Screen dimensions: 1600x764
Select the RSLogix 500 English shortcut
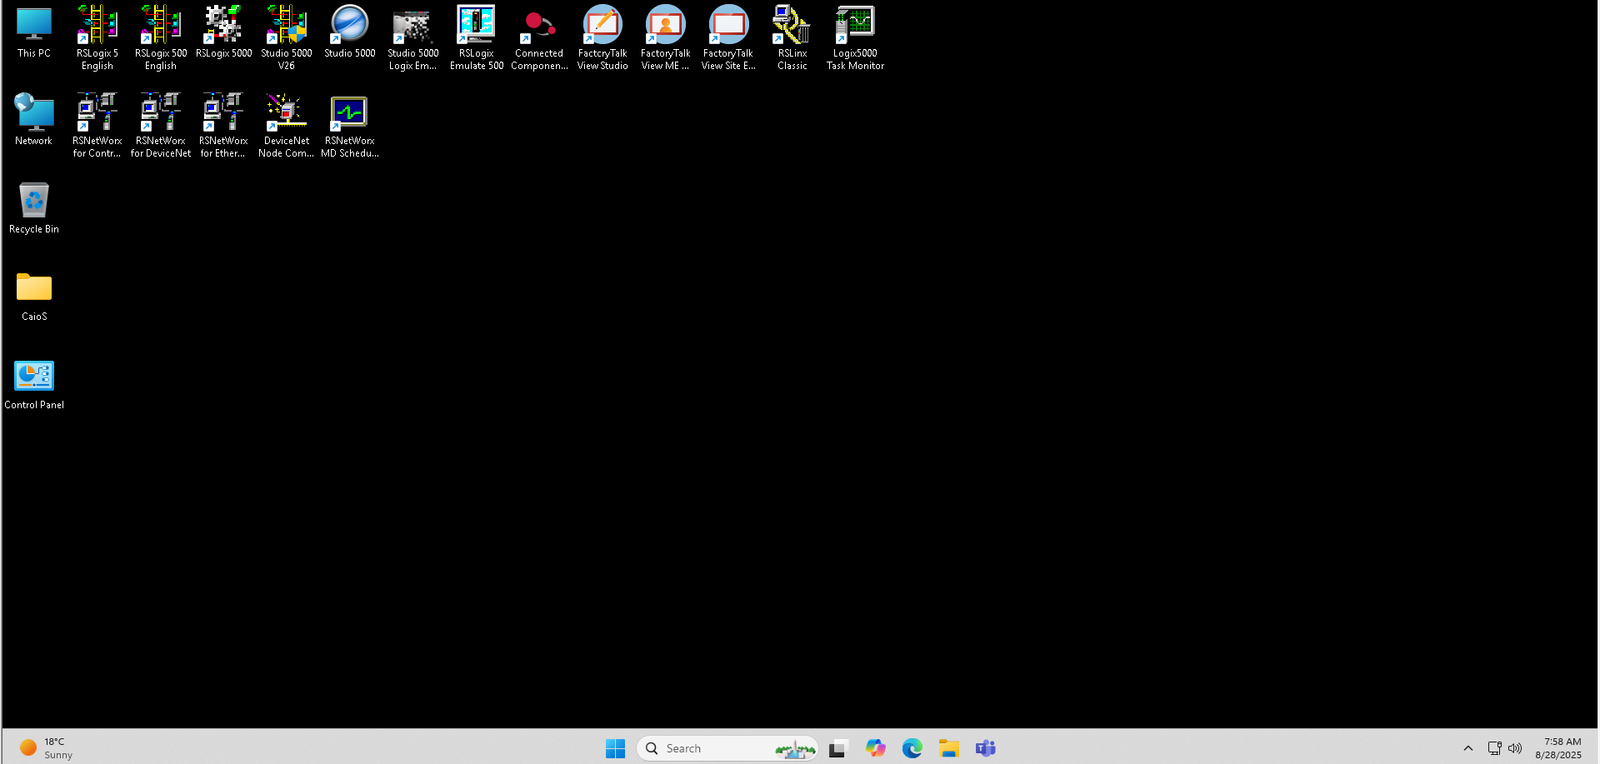tap(160, 38)
